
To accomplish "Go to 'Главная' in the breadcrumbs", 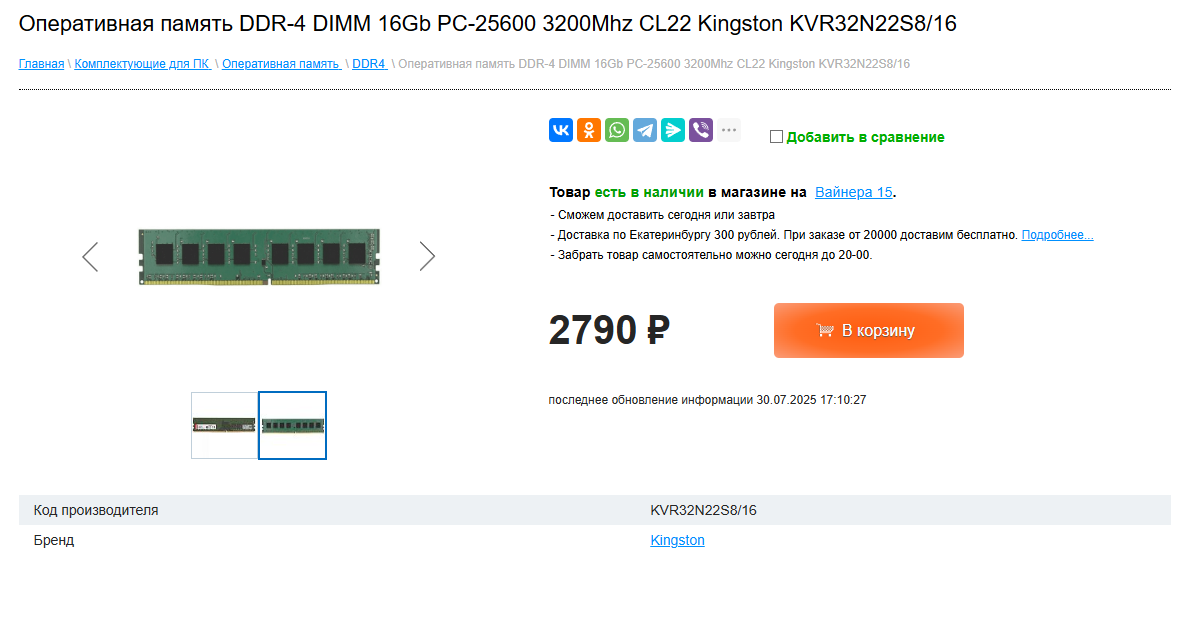I will point(41,64).
